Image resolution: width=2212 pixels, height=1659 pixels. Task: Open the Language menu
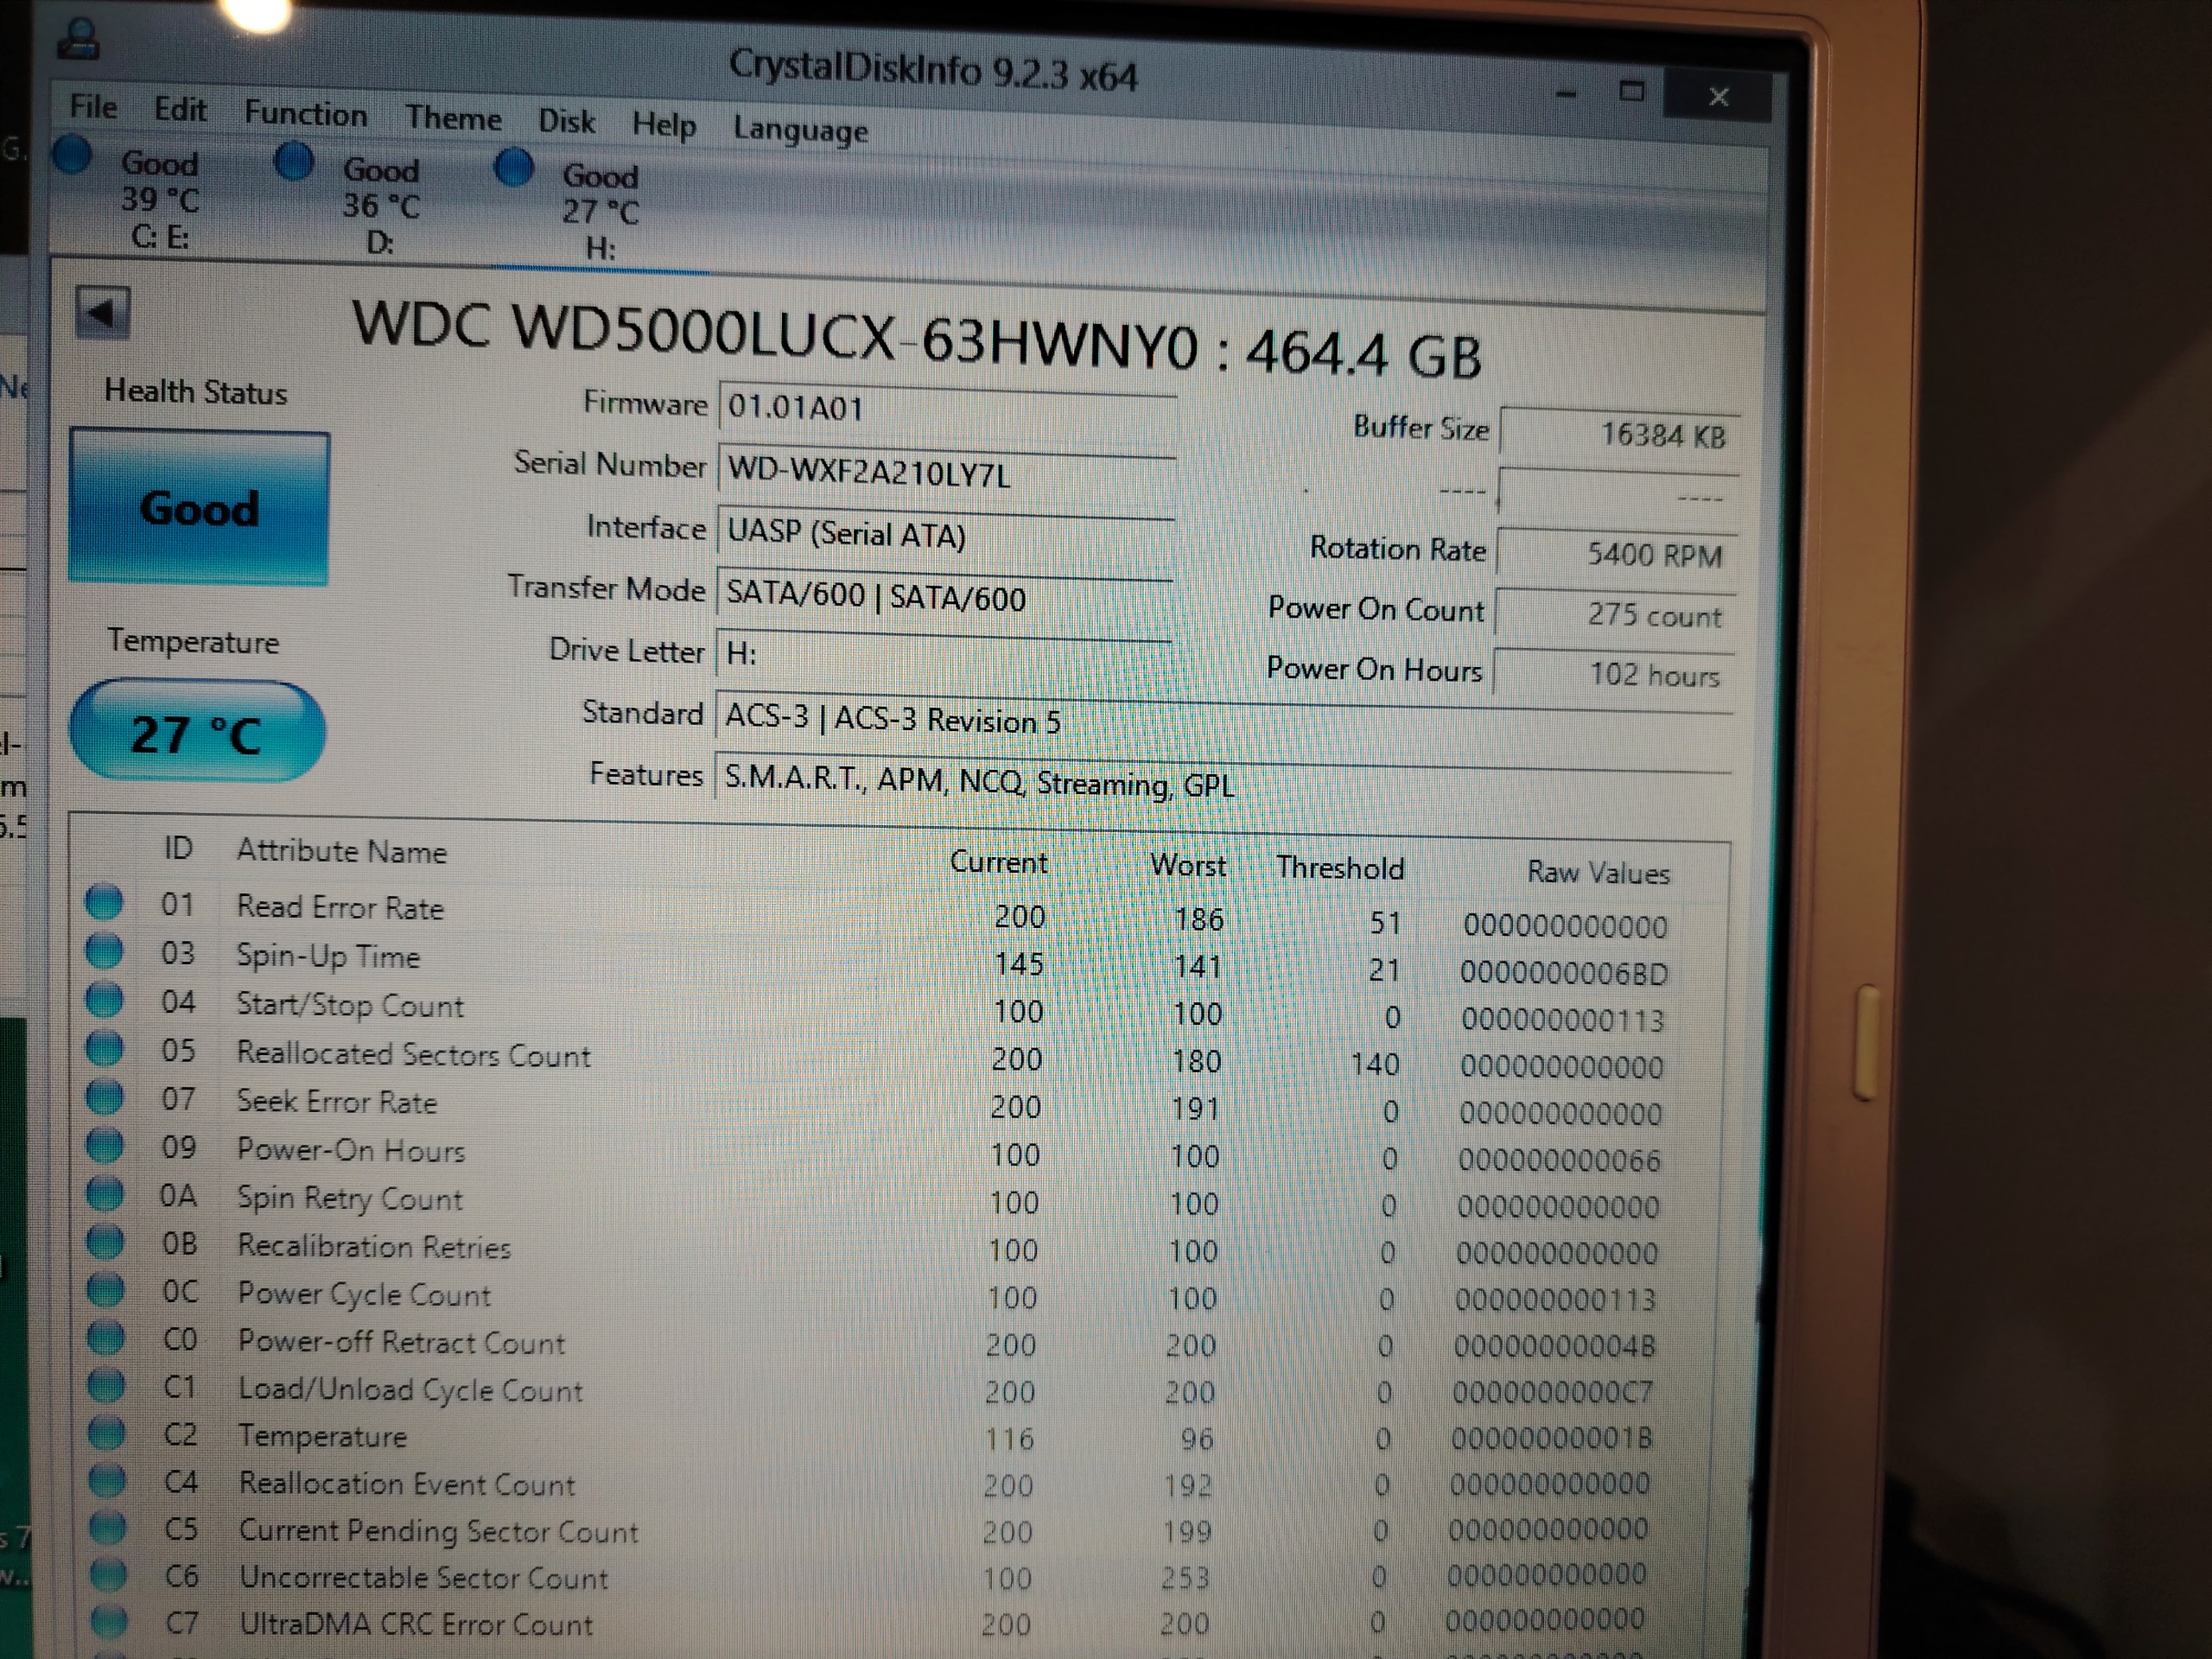(800, 130)
